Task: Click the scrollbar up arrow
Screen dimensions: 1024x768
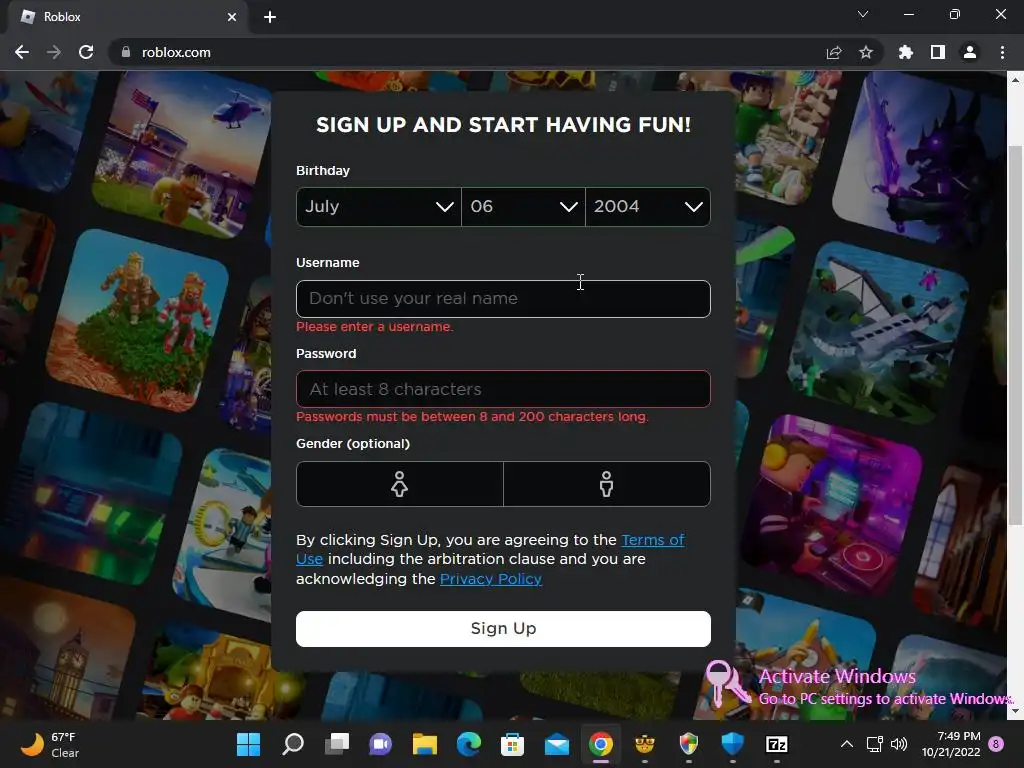Action: (x=1015, y=80)
